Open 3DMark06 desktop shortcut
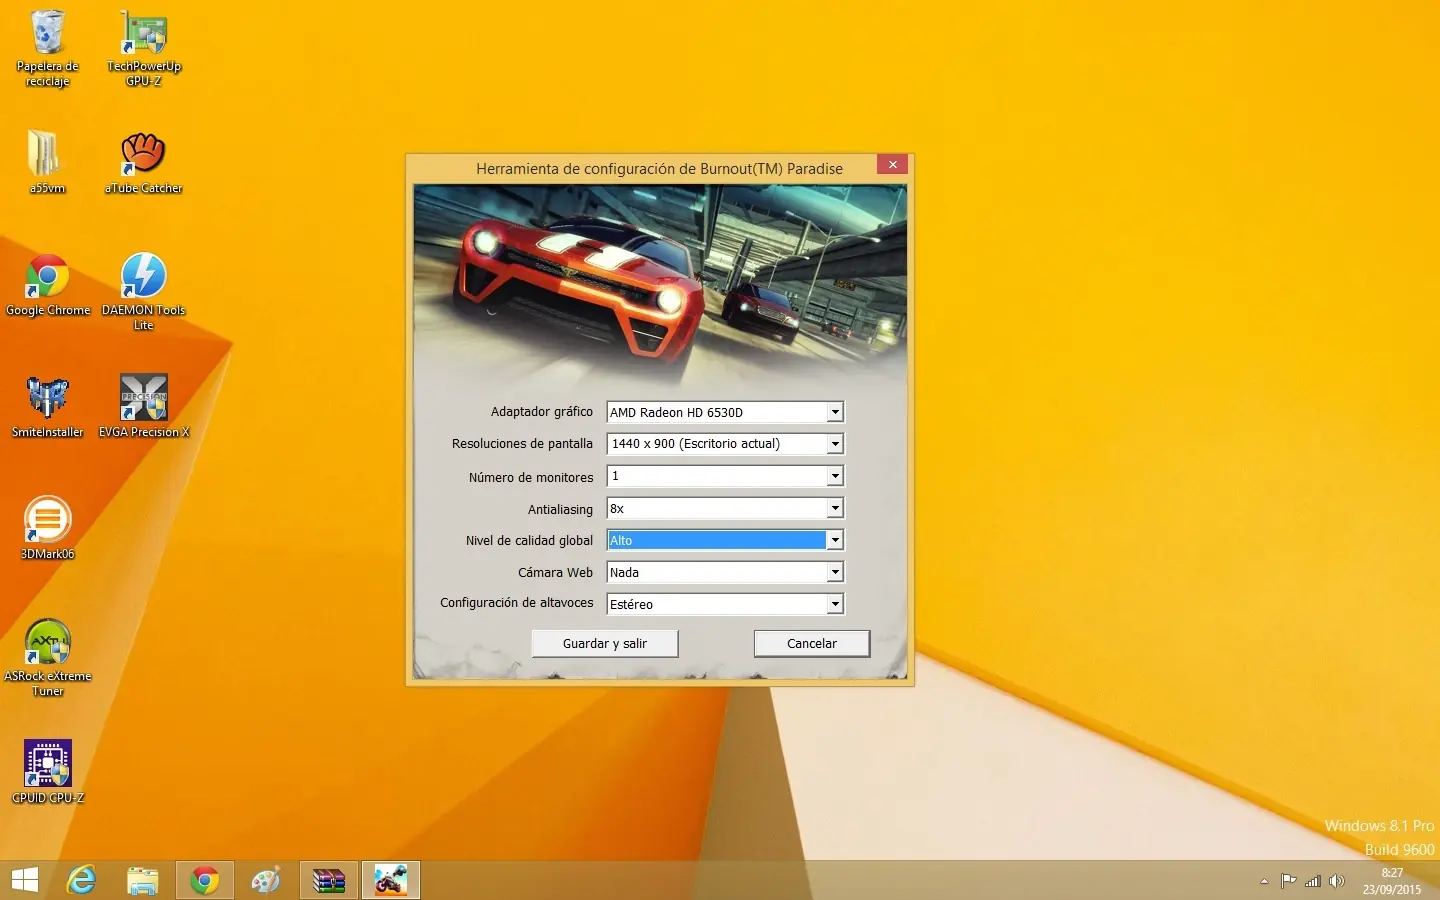The height and width of the screenshot is (900, 1440). 47,528
